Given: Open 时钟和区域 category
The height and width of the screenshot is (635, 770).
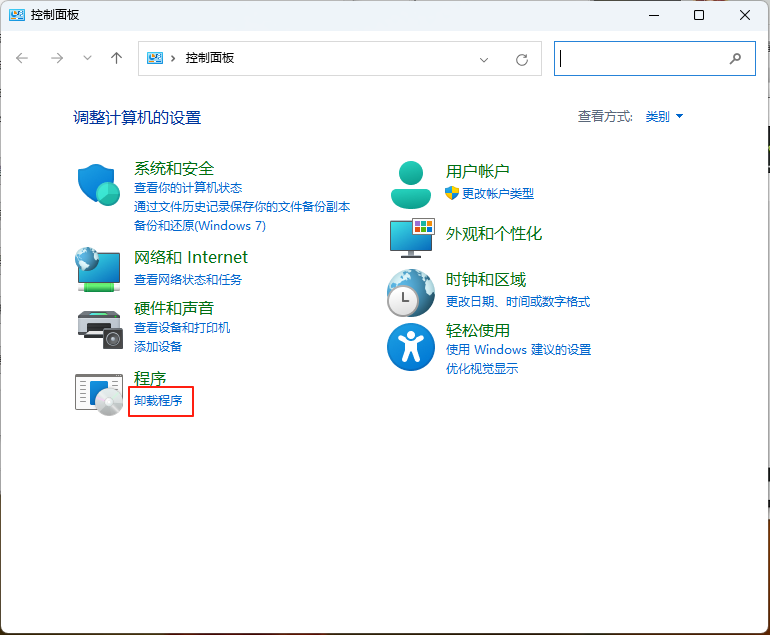Looking at the screenshot, I should coord(486,280).
